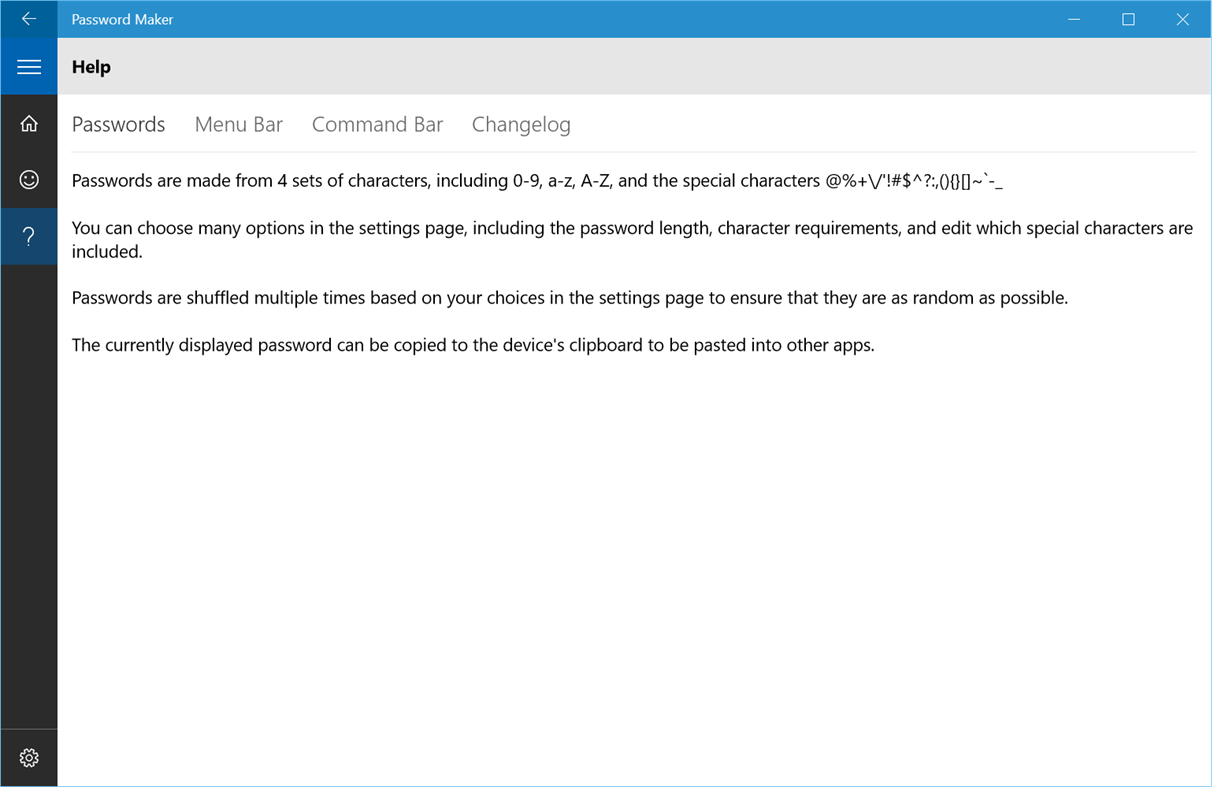Viewport: 1212px width, 787px height.
Task: Open the smiley face feedback page
Action: pos(29,179)
